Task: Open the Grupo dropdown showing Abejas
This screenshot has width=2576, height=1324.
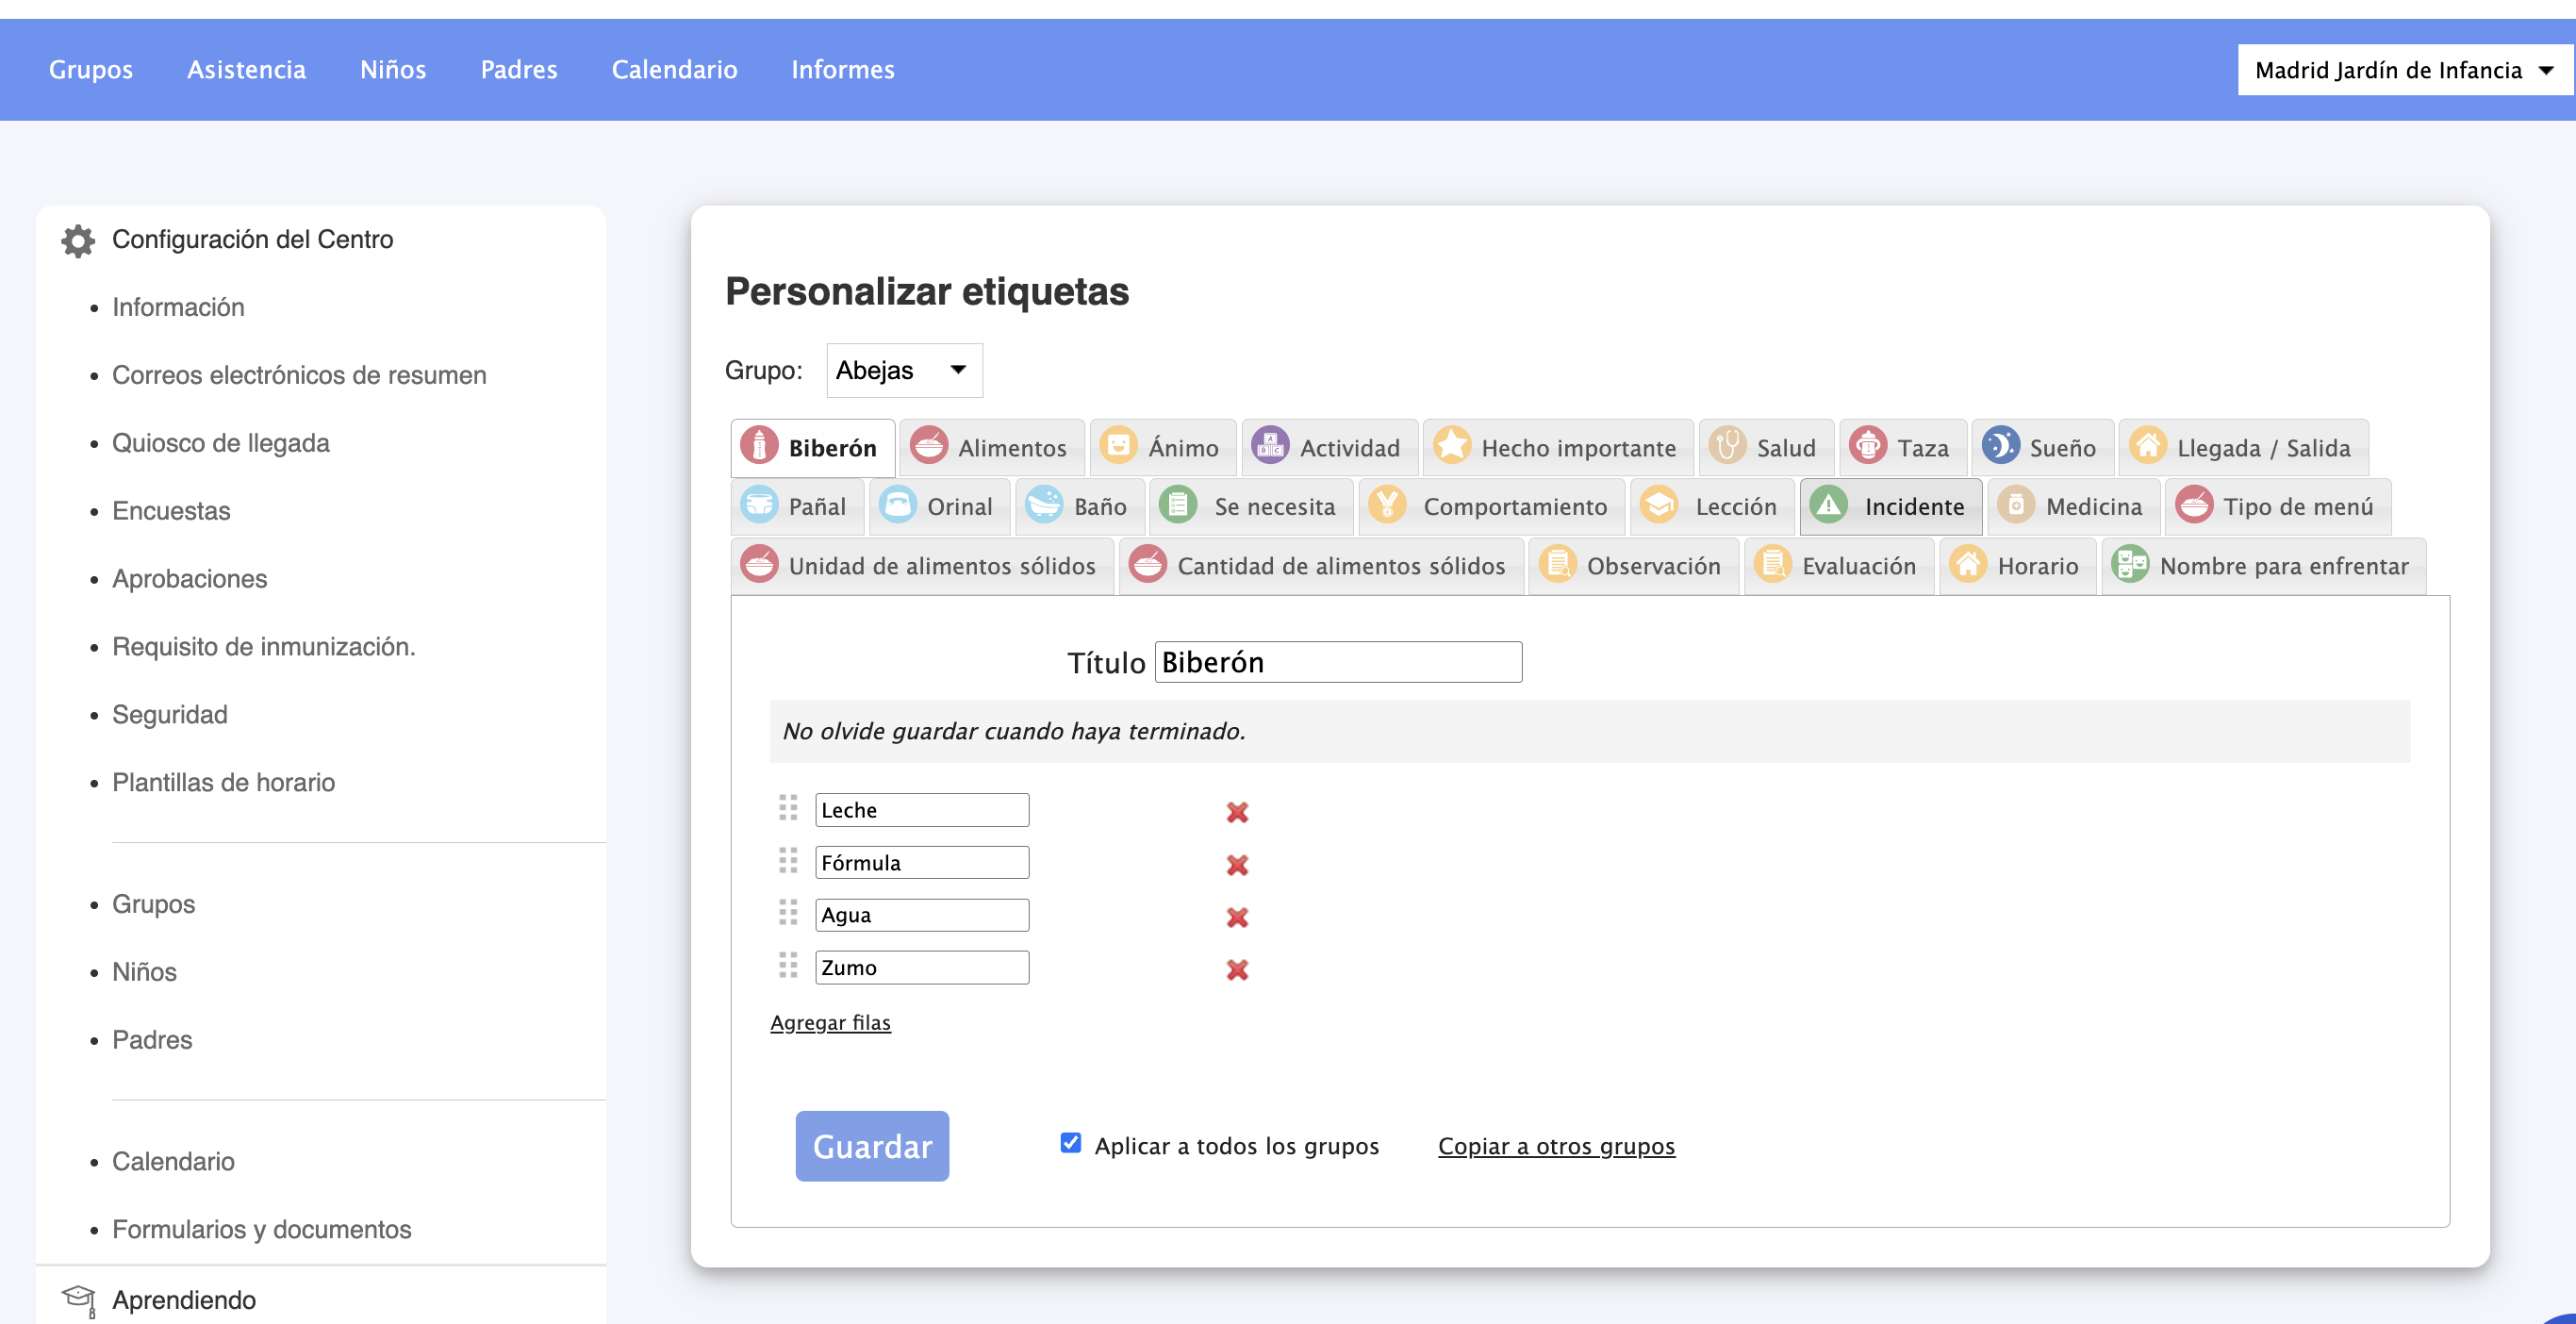Action: [903, 370]
